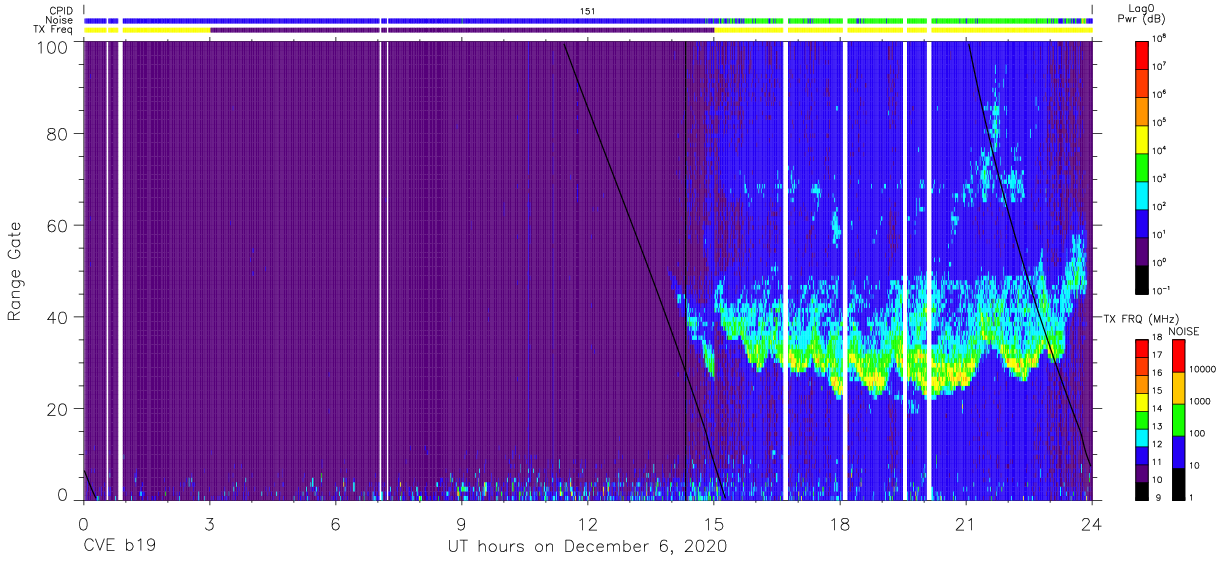The height and width of the screenshot is (567, 1228).
Task: Click the 3 tick on UT hours axis
Action: coord(210,523)
